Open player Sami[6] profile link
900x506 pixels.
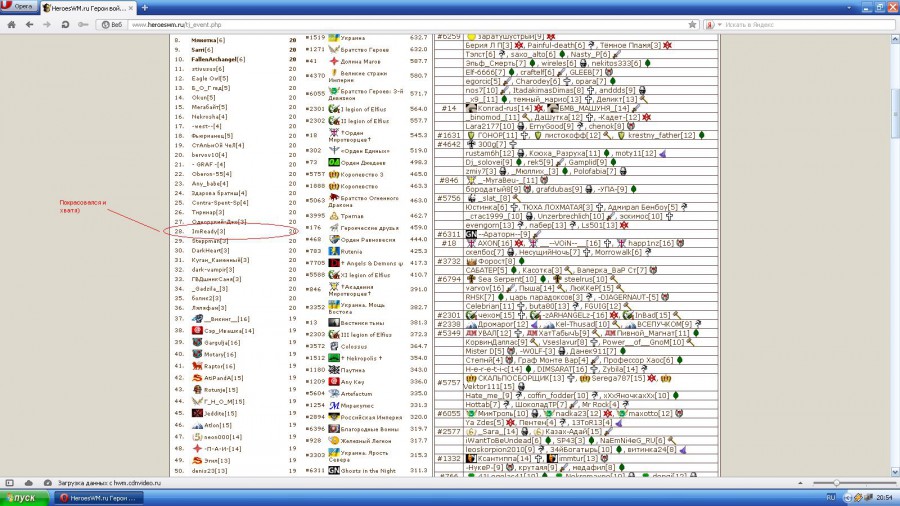click(202, 50)
